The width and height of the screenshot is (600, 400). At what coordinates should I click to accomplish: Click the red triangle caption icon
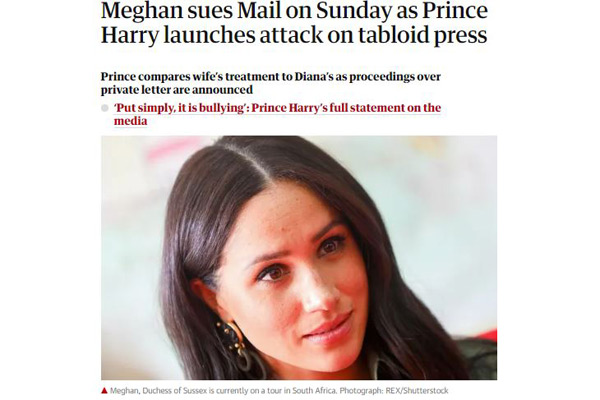pos(105,389)
